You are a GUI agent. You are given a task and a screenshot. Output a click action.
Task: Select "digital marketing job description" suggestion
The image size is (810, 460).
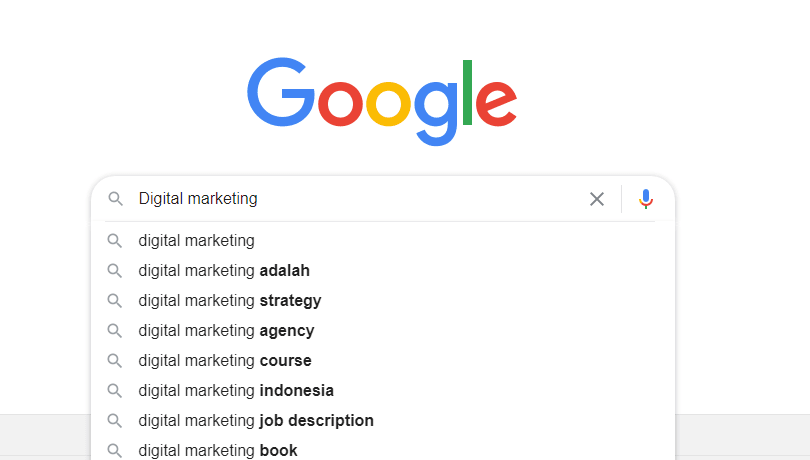point(256,420)
